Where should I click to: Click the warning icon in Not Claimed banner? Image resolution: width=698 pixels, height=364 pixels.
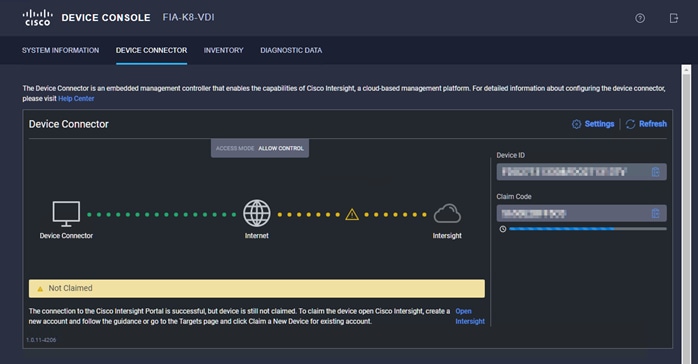click(x=40, y=289)
